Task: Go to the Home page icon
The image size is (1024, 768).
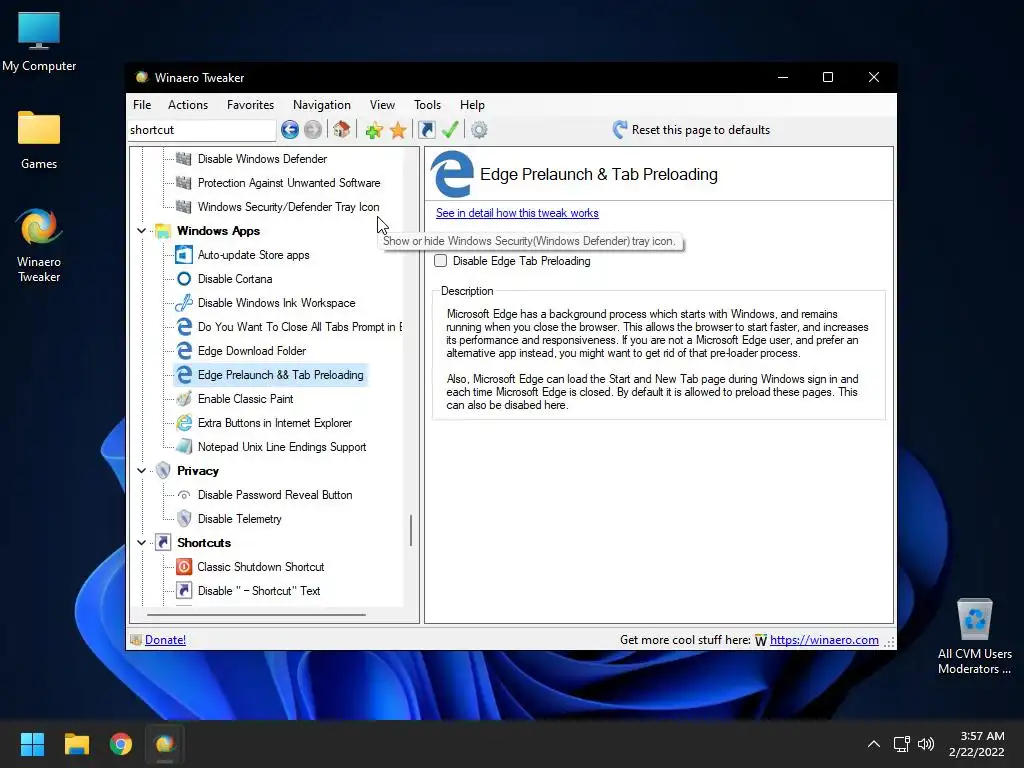Action: coord(342,129)
